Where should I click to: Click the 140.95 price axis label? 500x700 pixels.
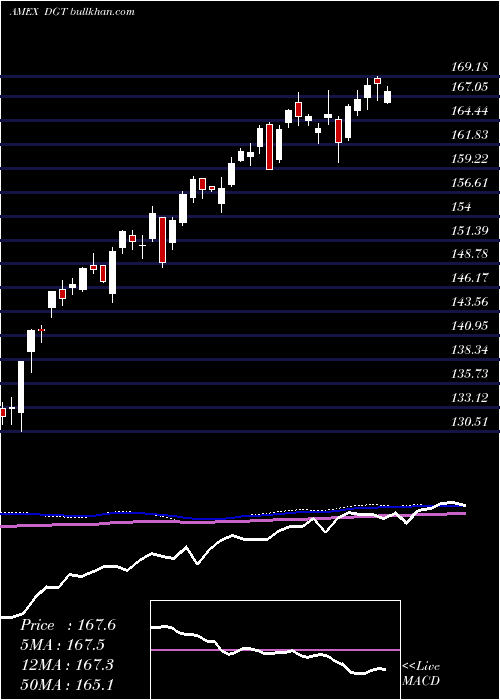click(470, 326)
